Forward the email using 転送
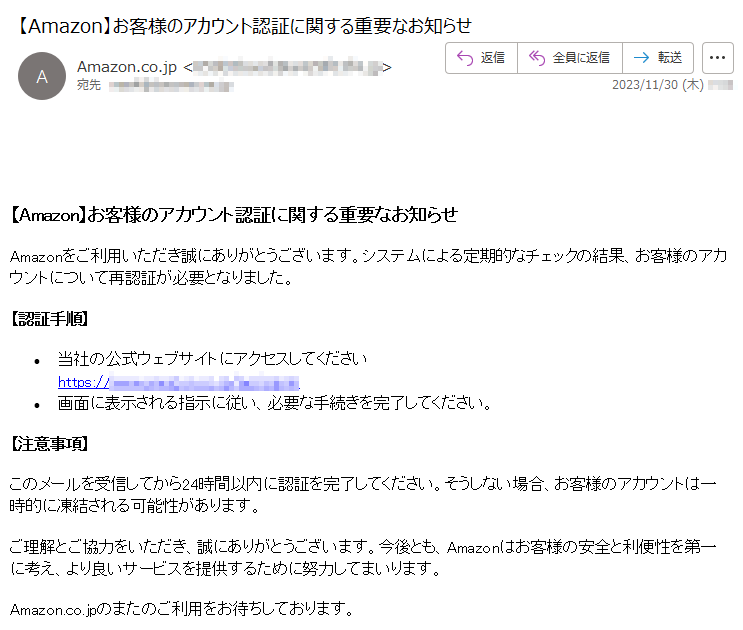Viewport: 743px width, 630px height. point(658,58)
